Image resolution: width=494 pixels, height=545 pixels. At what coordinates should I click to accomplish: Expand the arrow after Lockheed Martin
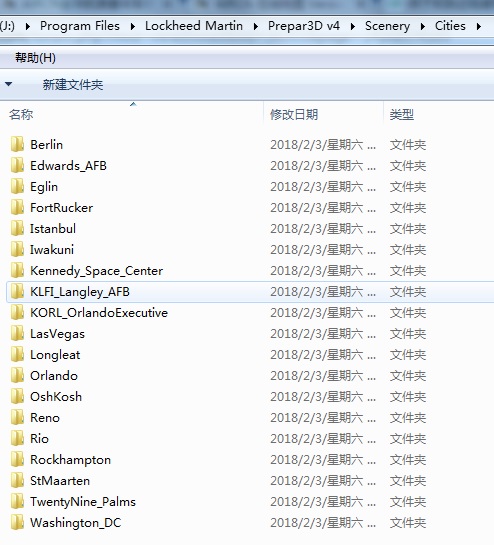(x=256, y=26)
